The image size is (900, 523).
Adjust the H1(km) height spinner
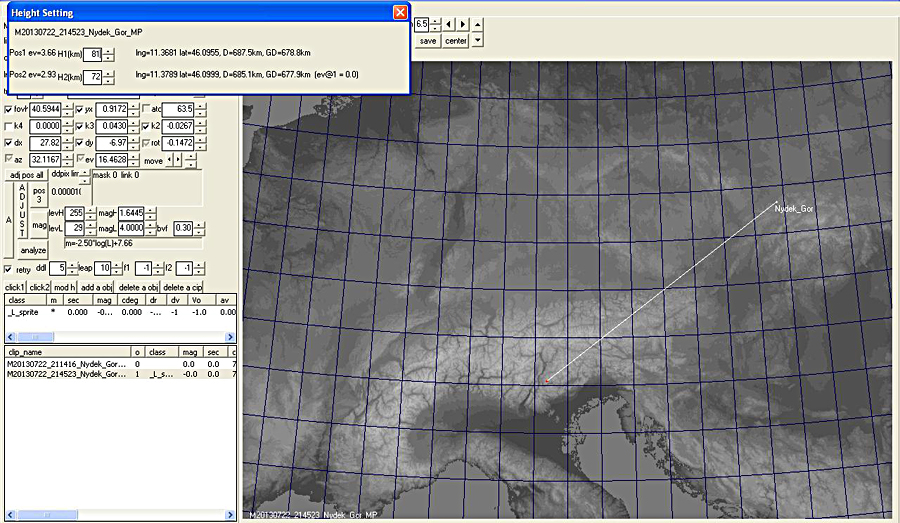[108, 55]
